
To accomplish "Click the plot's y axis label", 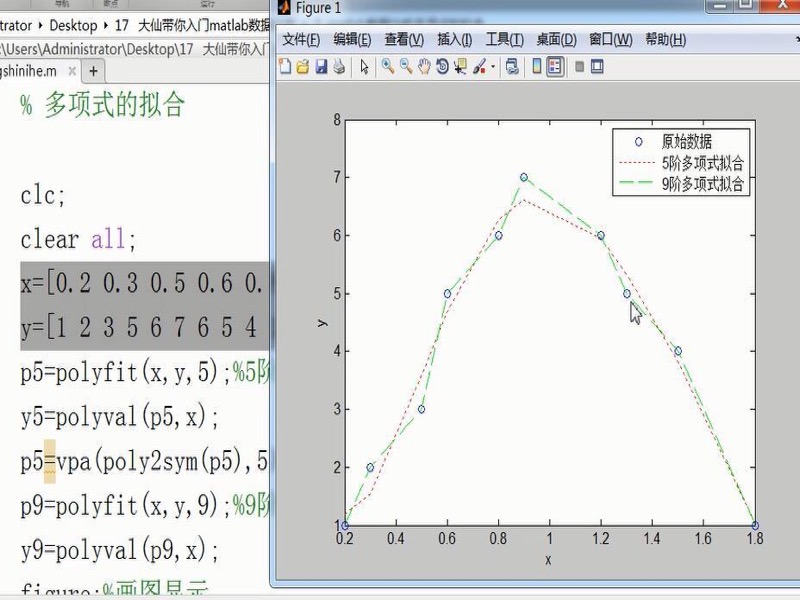I will point(321,322).
